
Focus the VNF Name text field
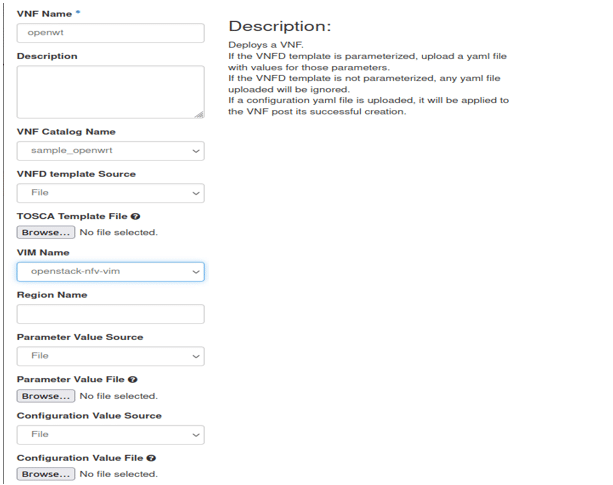(x=111, y=32)
